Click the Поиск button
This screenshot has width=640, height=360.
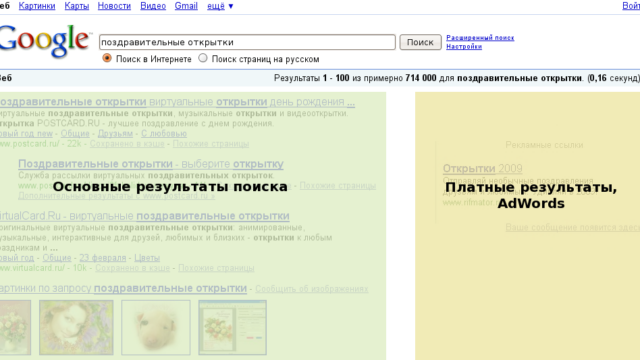(420, 42)
